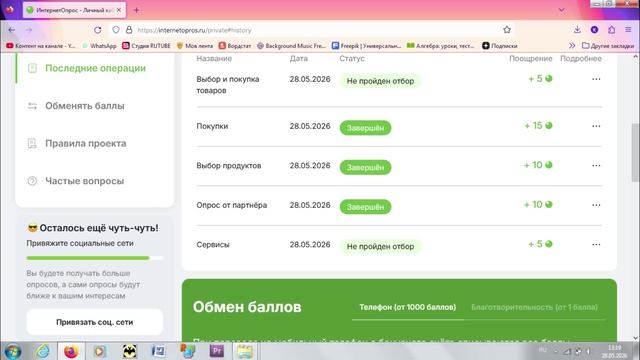The height and width of the screenshot is (360, 640).
Task: Open the Background Music bookmark
Action: pos(291,46)
